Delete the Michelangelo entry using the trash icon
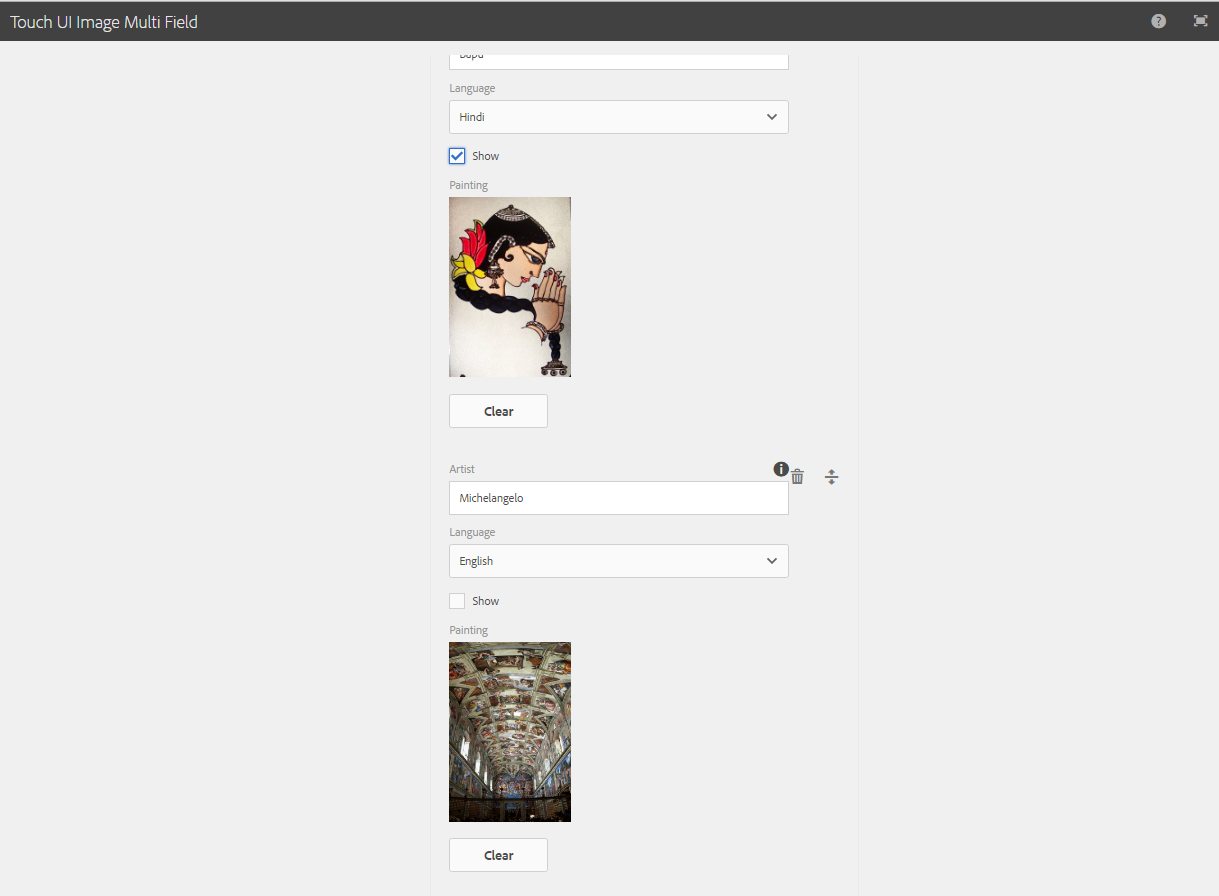This screenshot has width=1219, height=896. [x=797, y=477]
